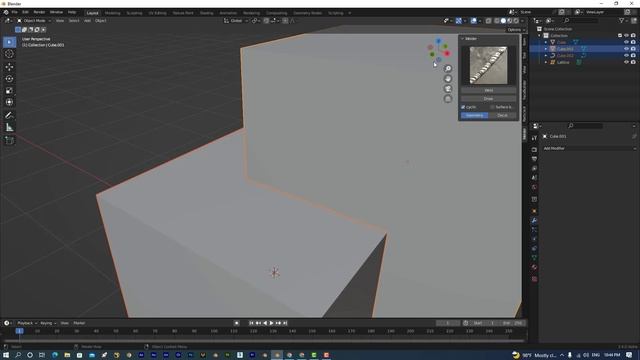Toggle the Cyclic checkbox

tap(463, 107)
